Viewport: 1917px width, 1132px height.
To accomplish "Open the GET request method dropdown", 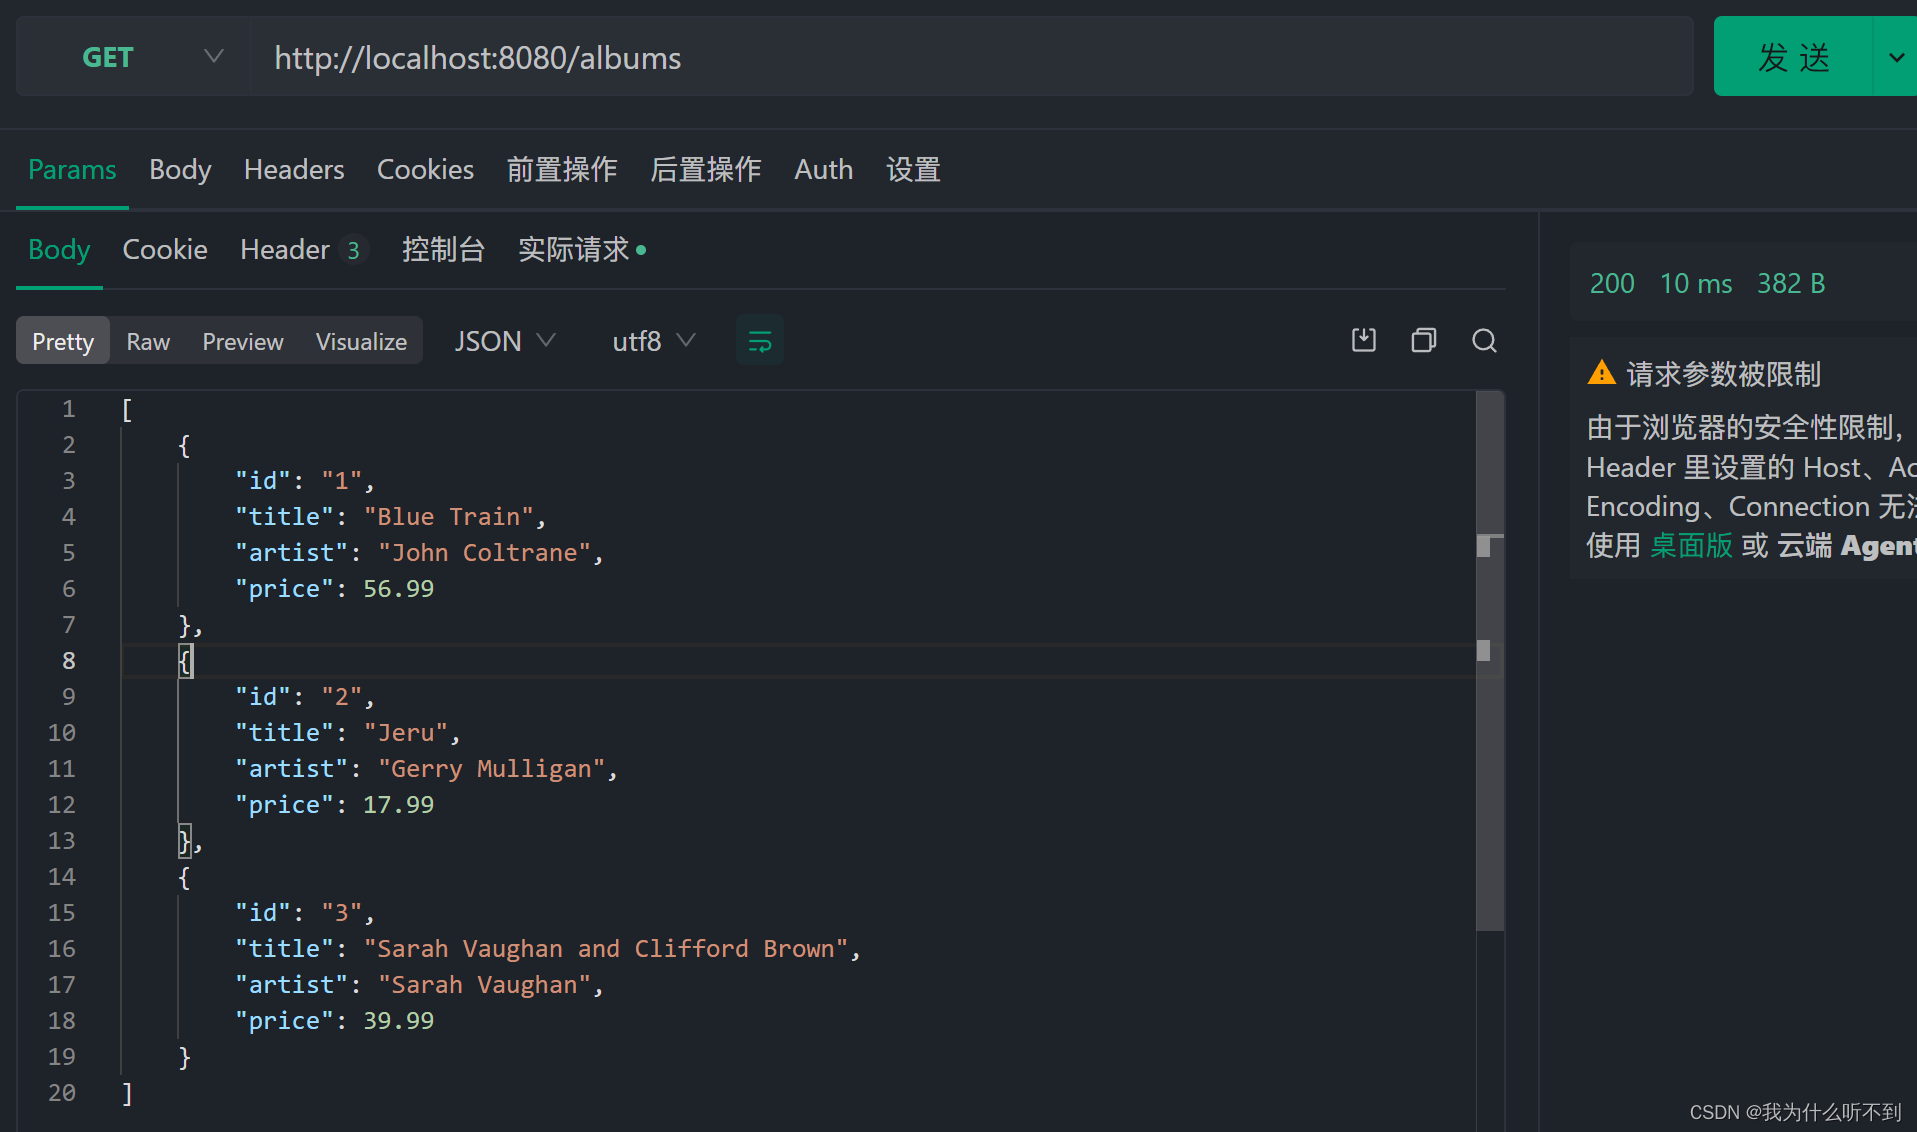I will click(133, 57).
